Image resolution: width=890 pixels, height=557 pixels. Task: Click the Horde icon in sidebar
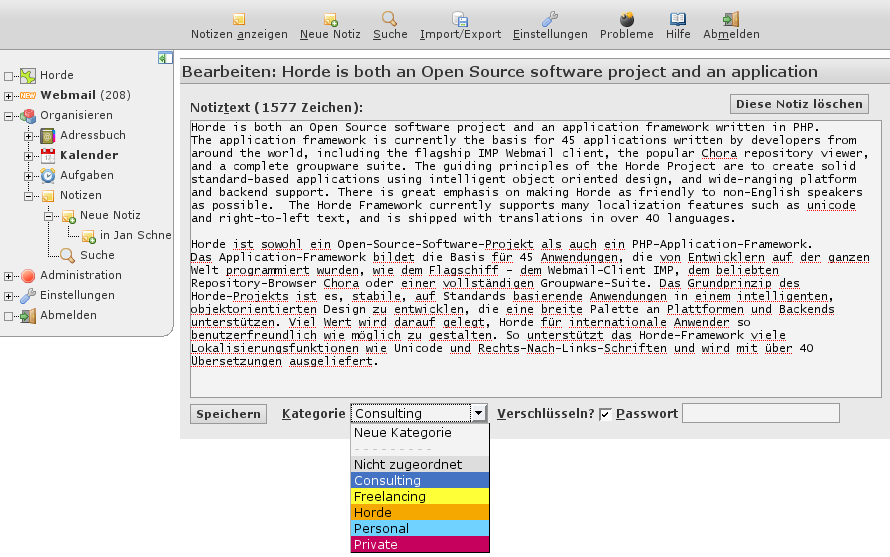point(28,76)
